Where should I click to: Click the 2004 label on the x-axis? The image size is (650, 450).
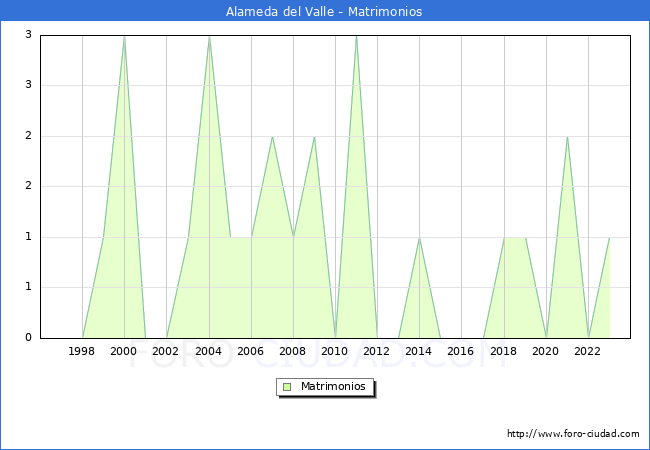[x=209, y=351]
